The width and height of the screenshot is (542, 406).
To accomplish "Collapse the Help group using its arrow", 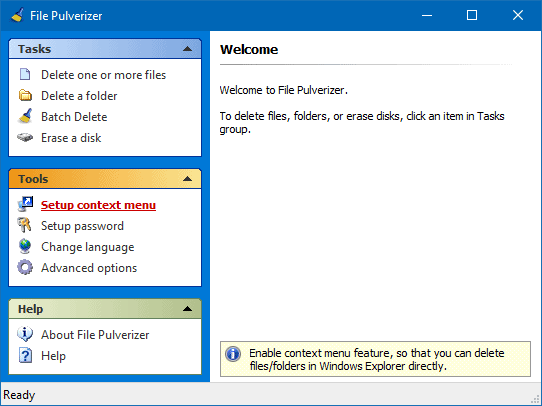I will coord(187,309).
